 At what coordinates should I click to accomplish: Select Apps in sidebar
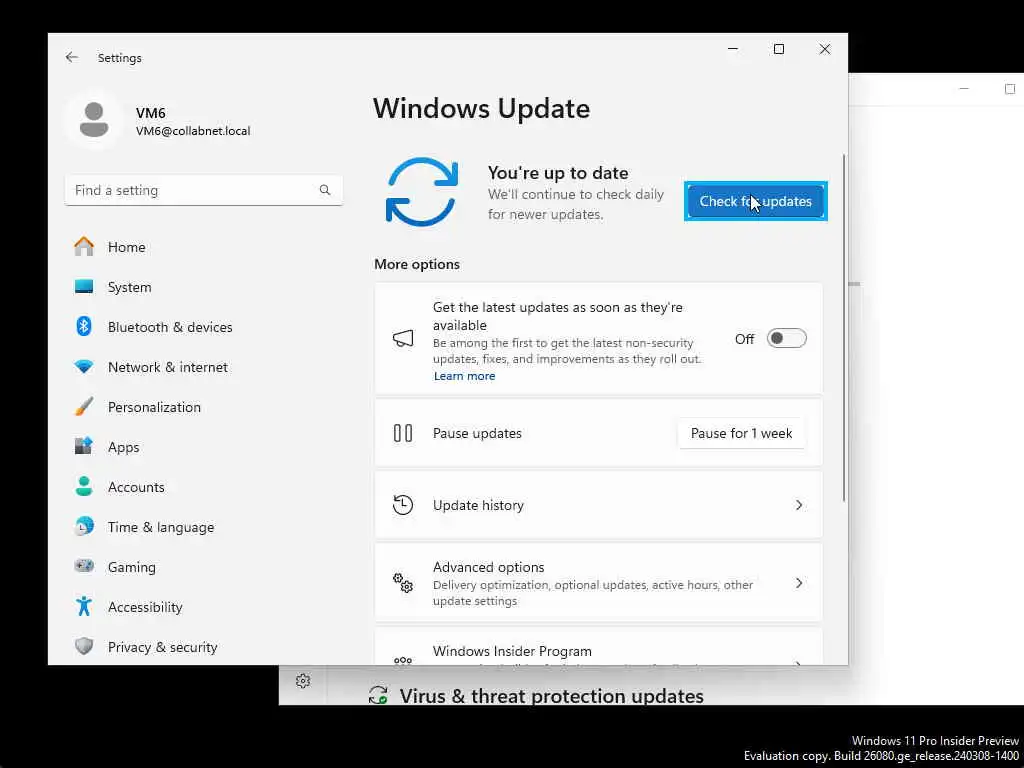point(204,447)
